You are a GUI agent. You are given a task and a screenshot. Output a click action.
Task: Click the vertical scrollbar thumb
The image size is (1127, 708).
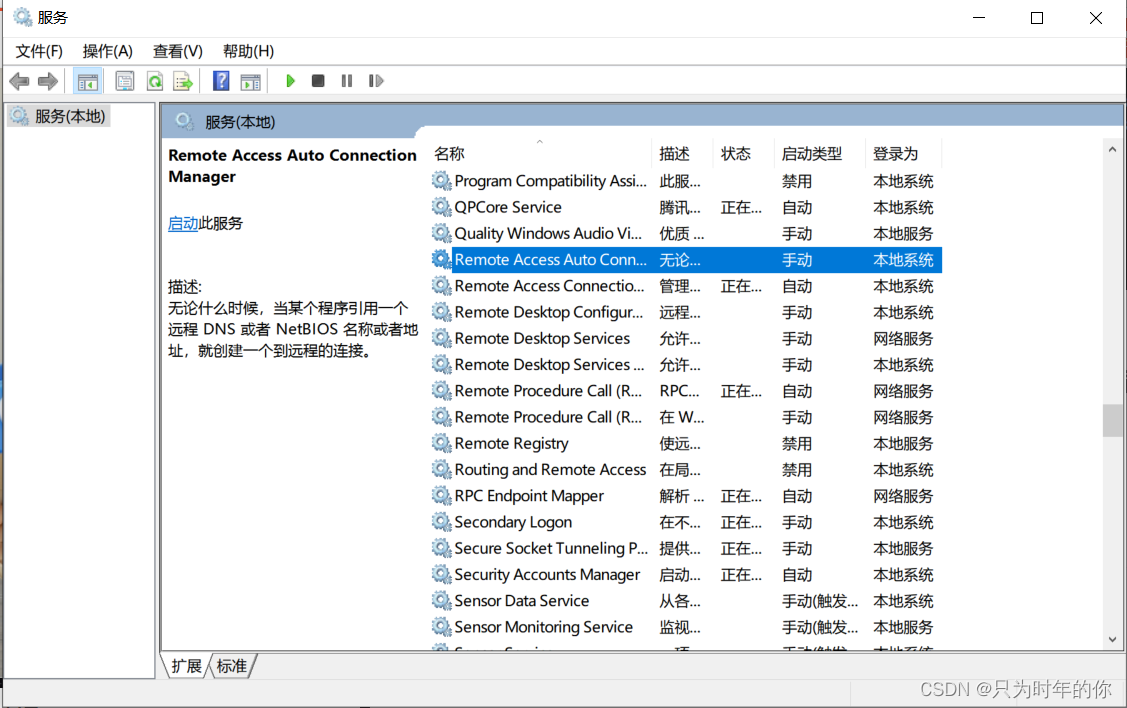click(x=1112, y=420)
